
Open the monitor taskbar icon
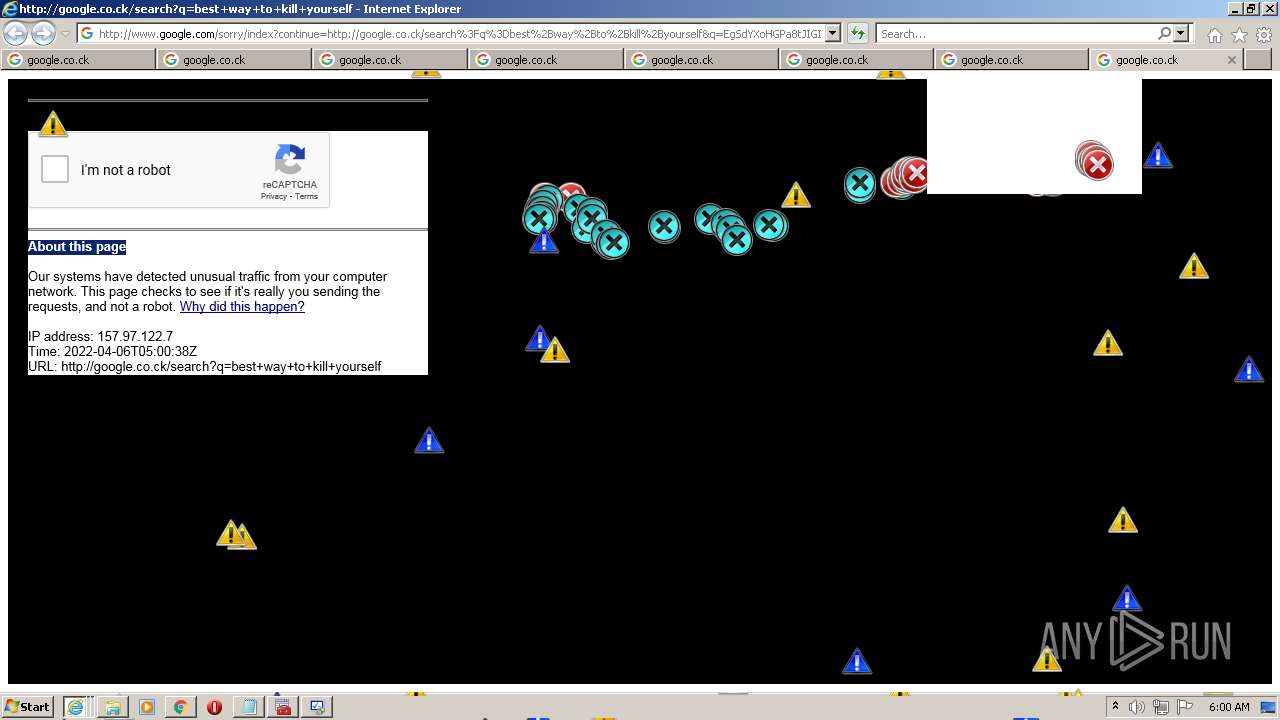317,707
